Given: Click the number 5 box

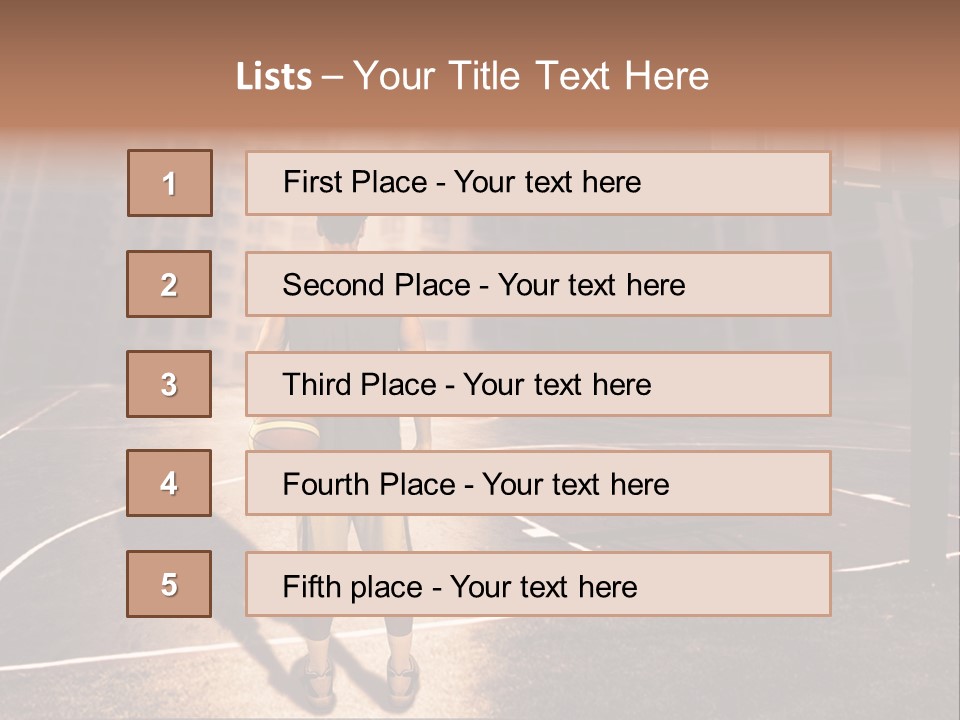Looking at the screenshot, I should coord(169,583).
